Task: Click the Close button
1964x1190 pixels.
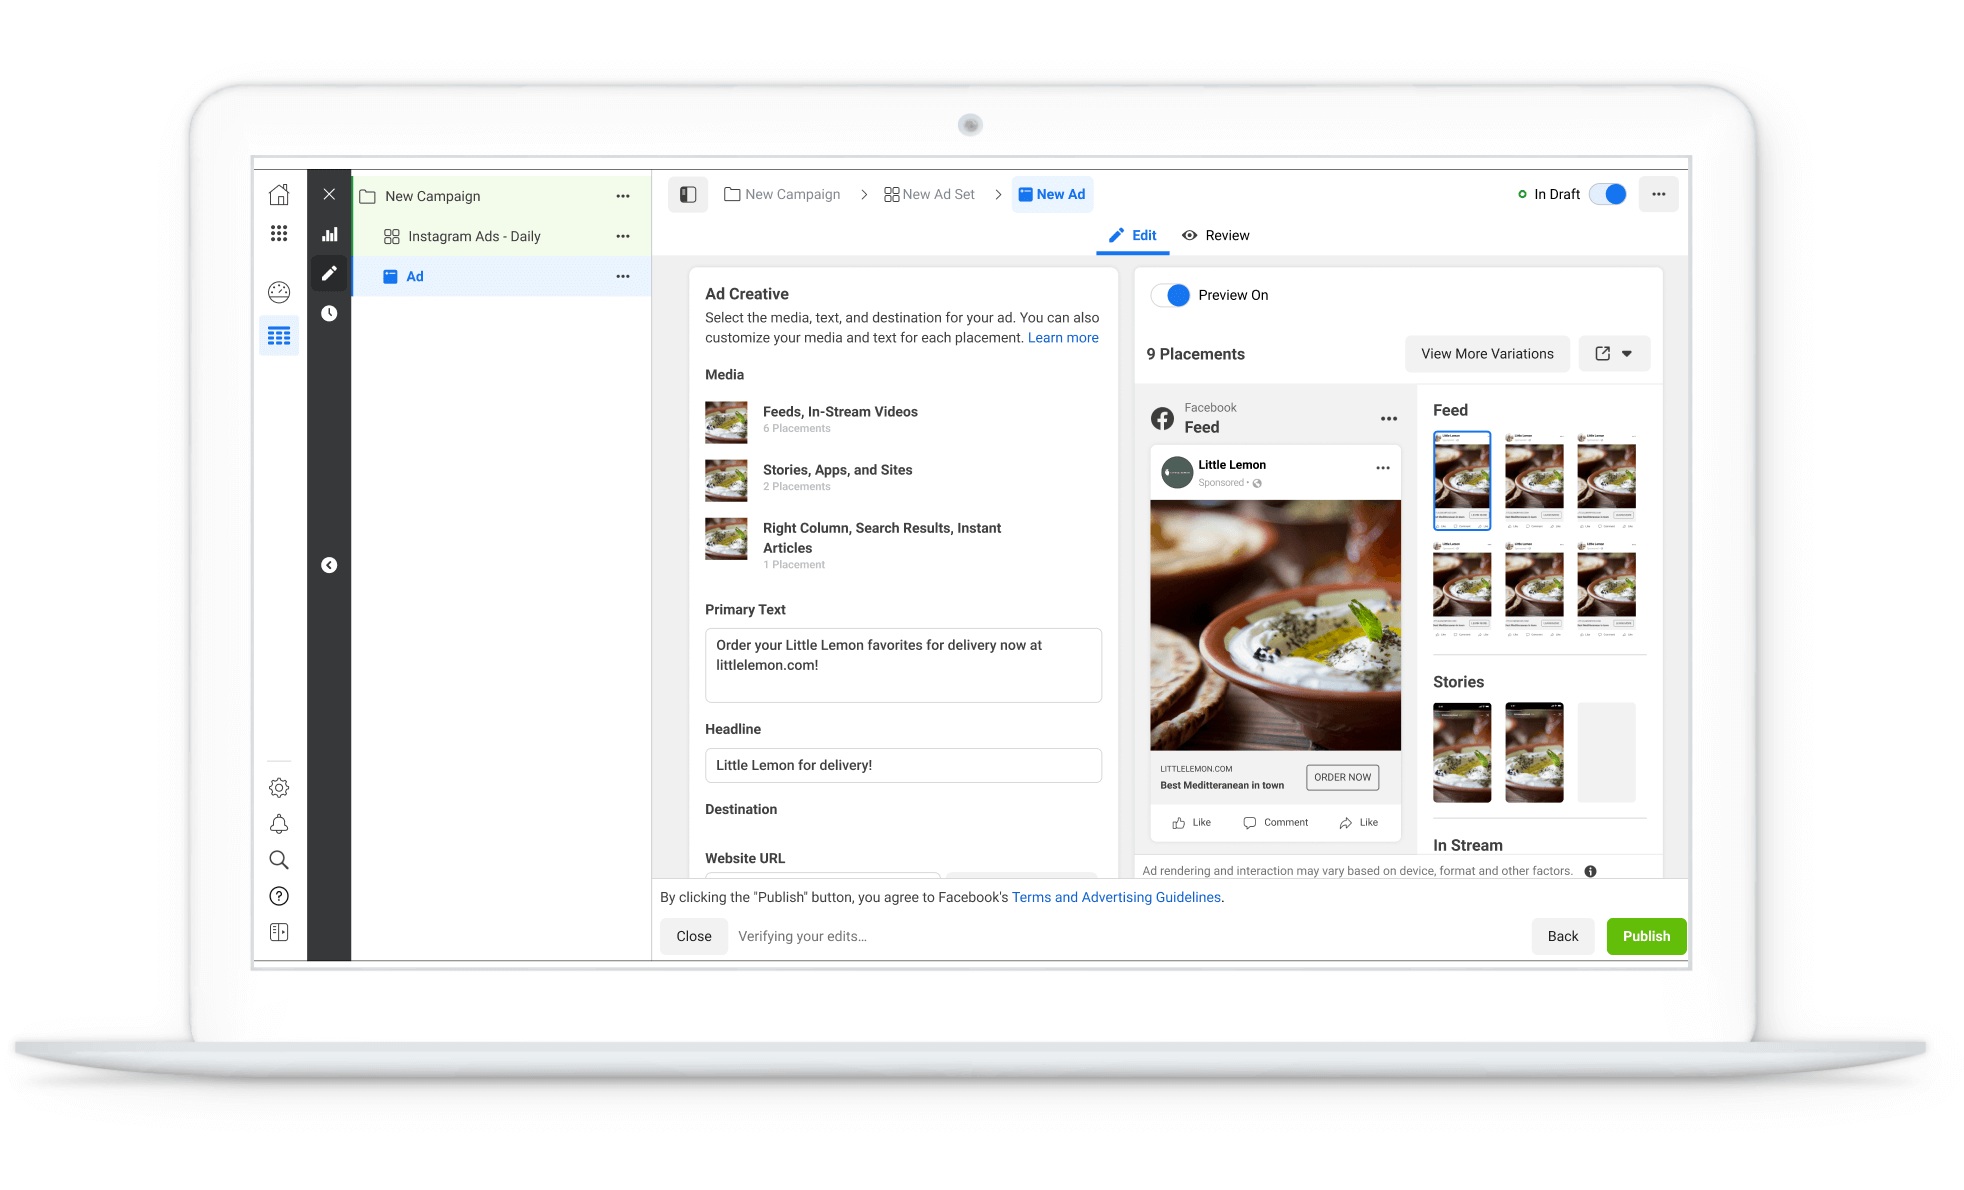Action: click(694, 936)
